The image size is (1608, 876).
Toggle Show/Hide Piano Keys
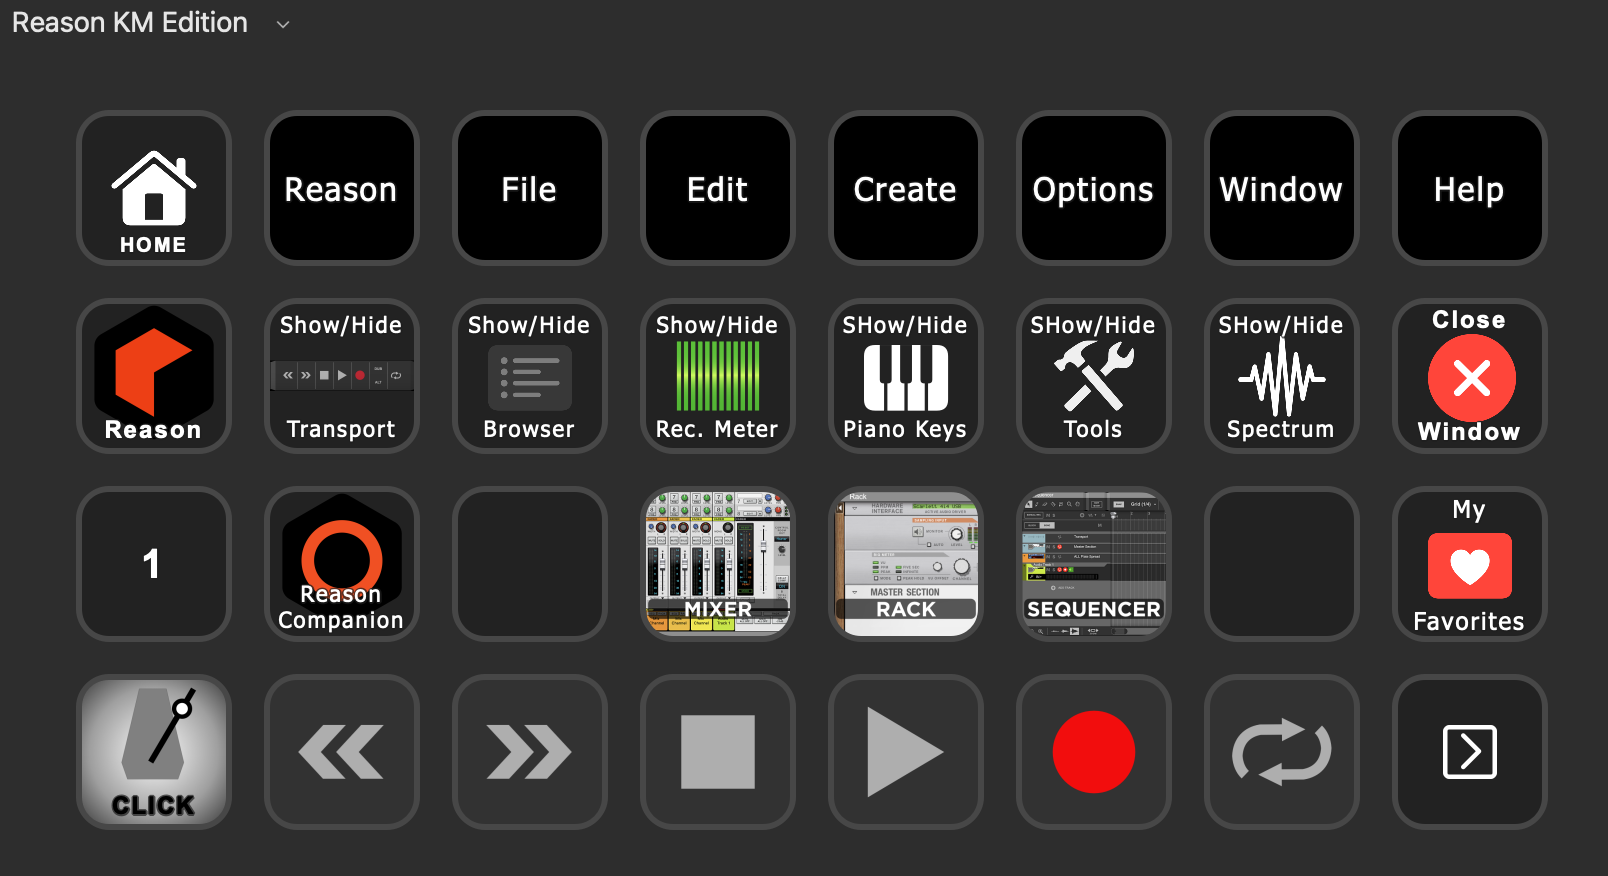coord(906,376)
